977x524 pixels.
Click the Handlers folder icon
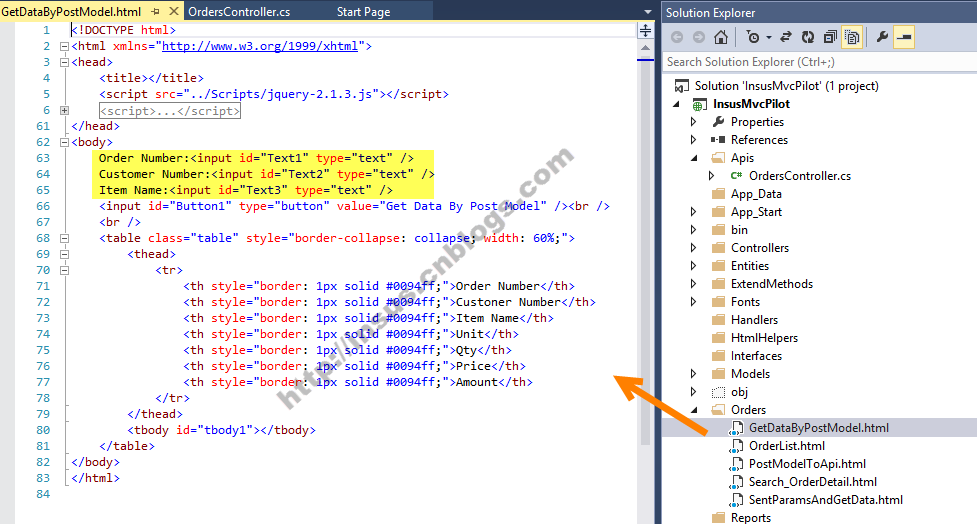coord(718,320)
